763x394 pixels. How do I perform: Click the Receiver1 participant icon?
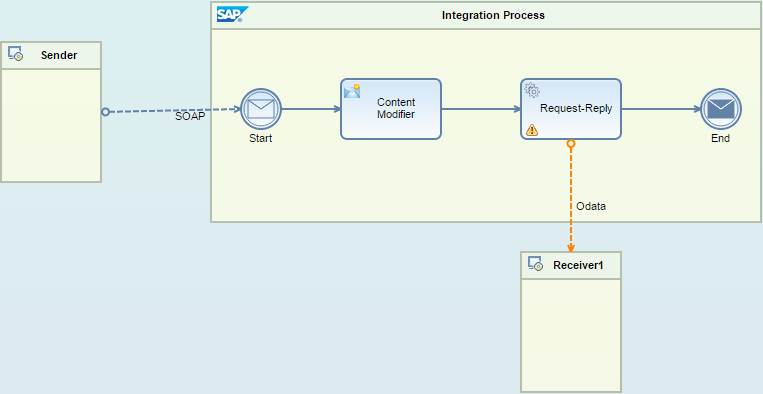pyautogui.click(x=535, y=264)
